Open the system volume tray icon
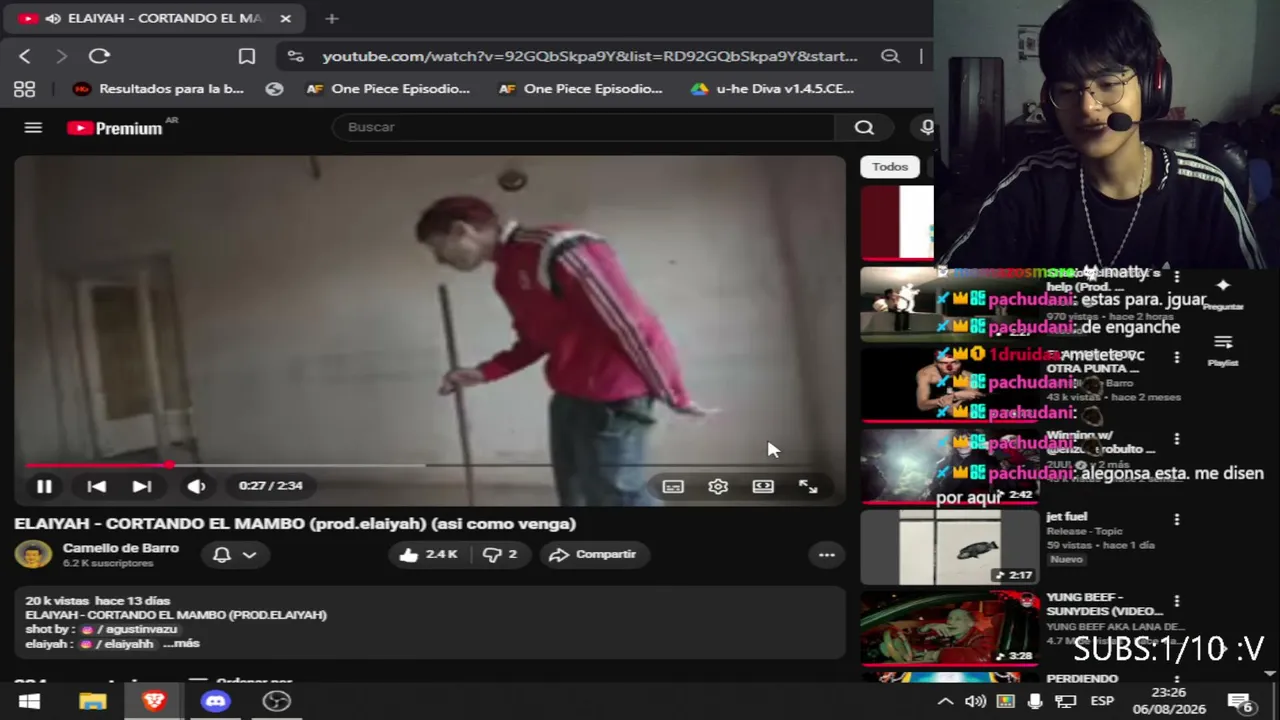Viewport: 1280px width, 720px height. pos(975,701)
